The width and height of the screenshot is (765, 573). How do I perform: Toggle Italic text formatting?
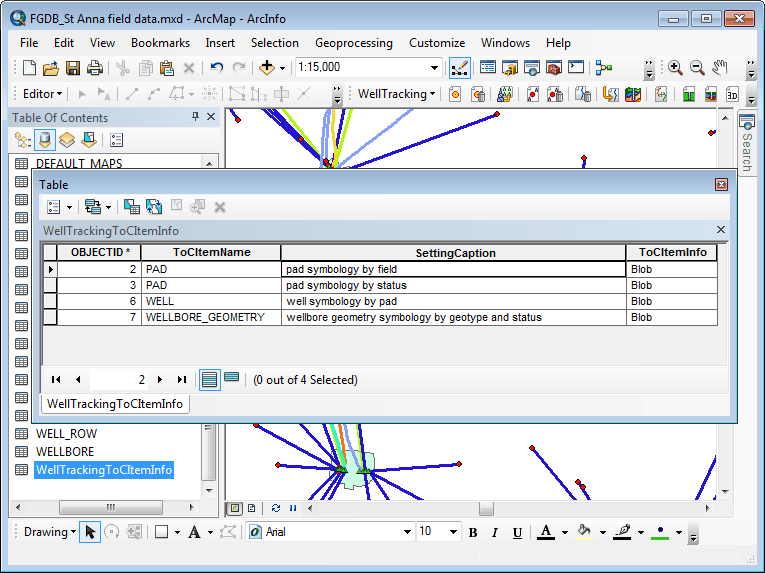point(495,532)
